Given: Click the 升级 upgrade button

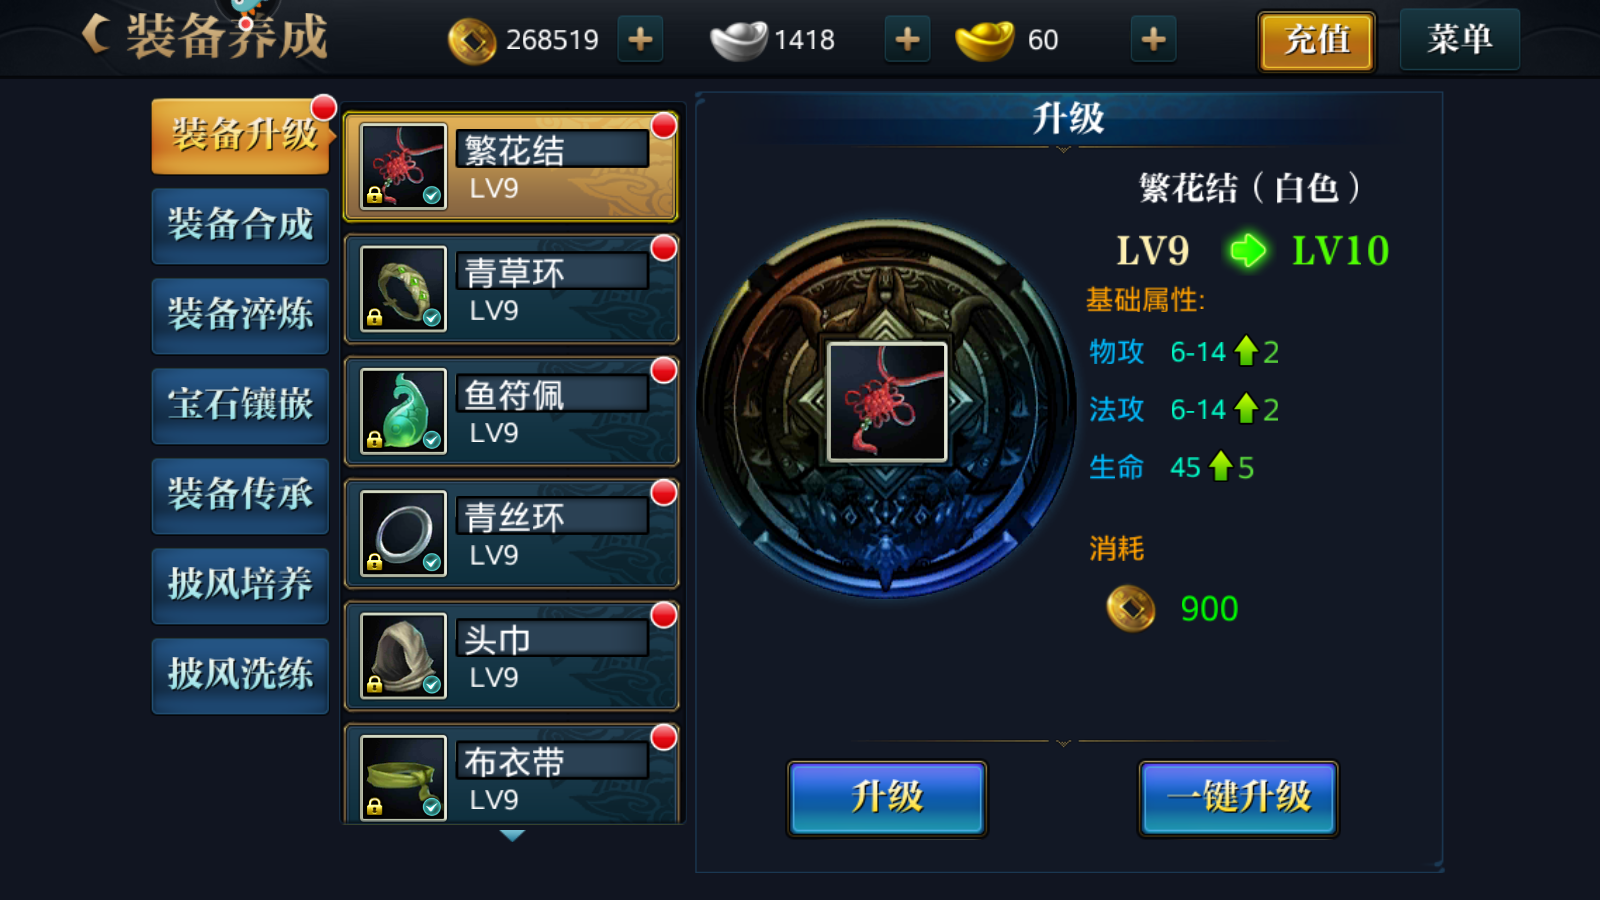Looking at the screenshot, I should [887, 798].
